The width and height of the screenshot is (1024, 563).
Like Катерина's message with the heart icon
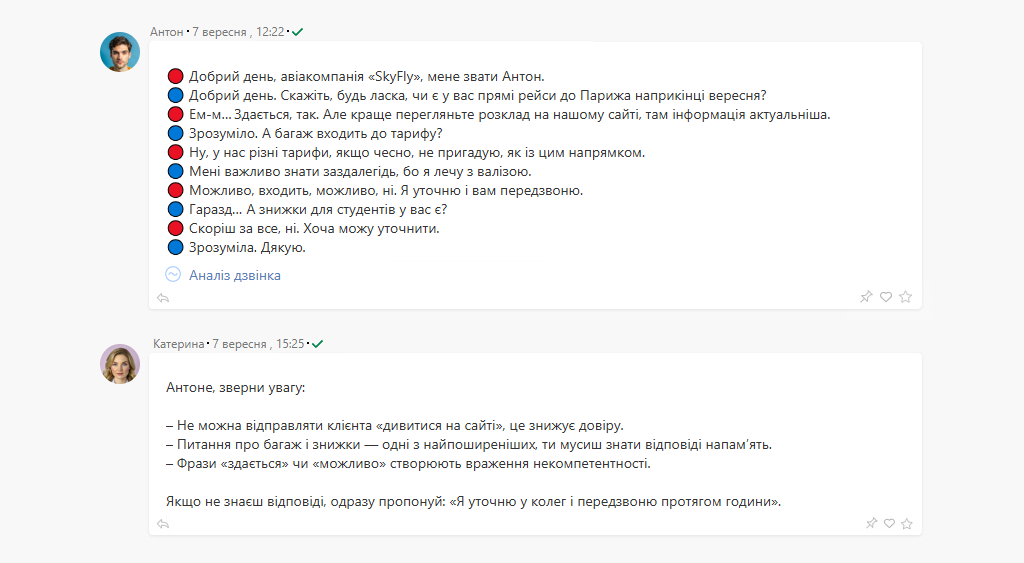coord(889,523)
